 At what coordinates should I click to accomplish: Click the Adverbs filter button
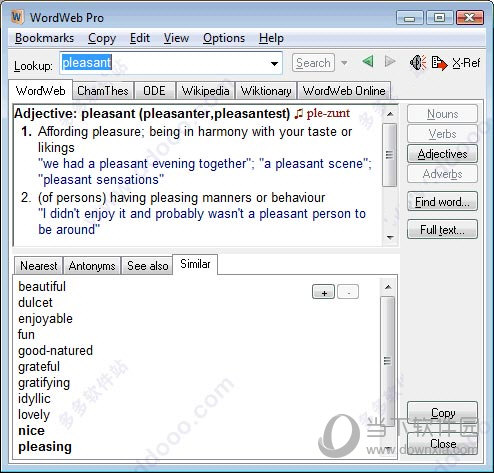point(442,174)
